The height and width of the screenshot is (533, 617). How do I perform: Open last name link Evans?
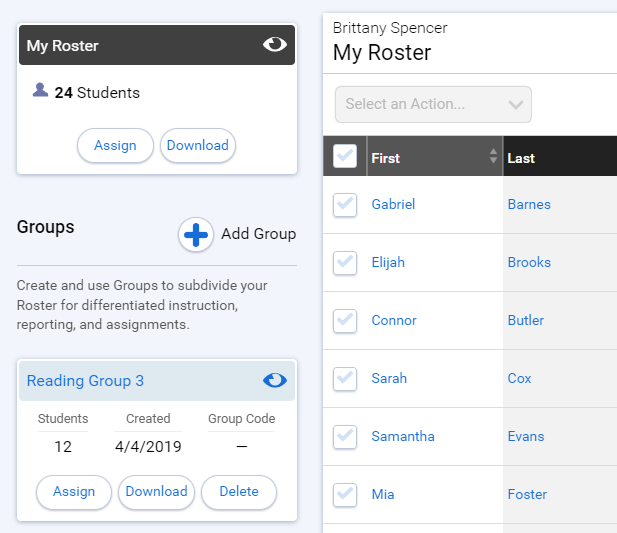(526, 437)
